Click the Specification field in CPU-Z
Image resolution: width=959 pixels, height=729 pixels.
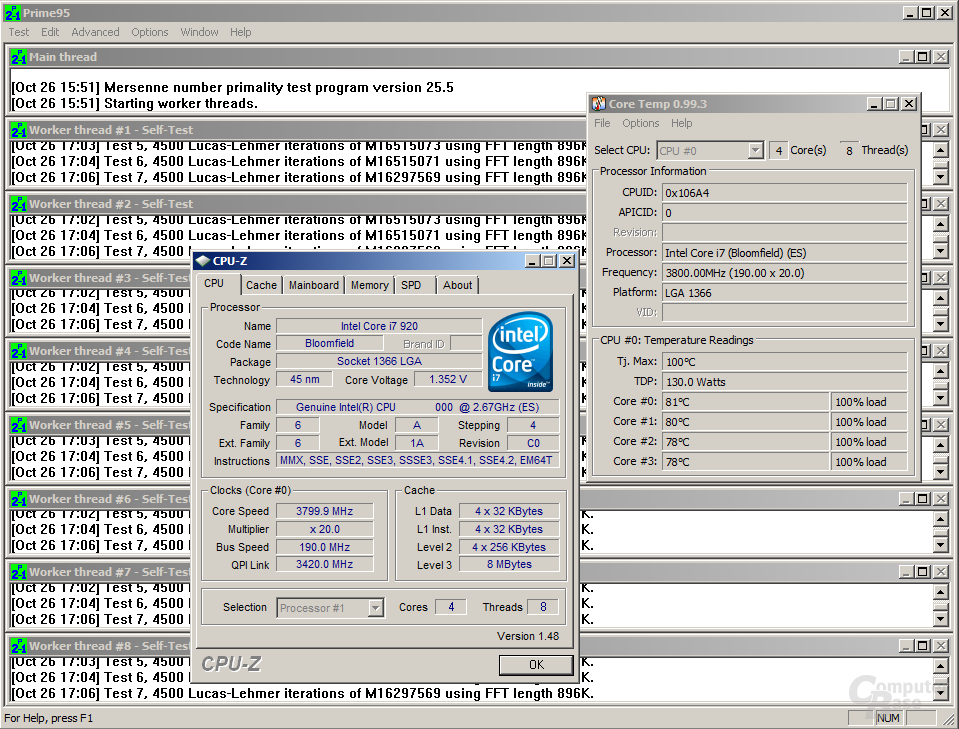point(417,407)
